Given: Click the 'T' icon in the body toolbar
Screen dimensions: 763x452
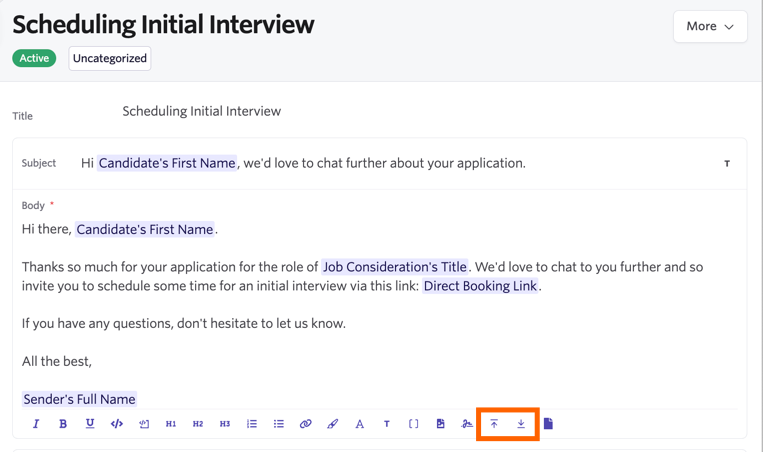Looking at the screenshot, I should 387,424.
